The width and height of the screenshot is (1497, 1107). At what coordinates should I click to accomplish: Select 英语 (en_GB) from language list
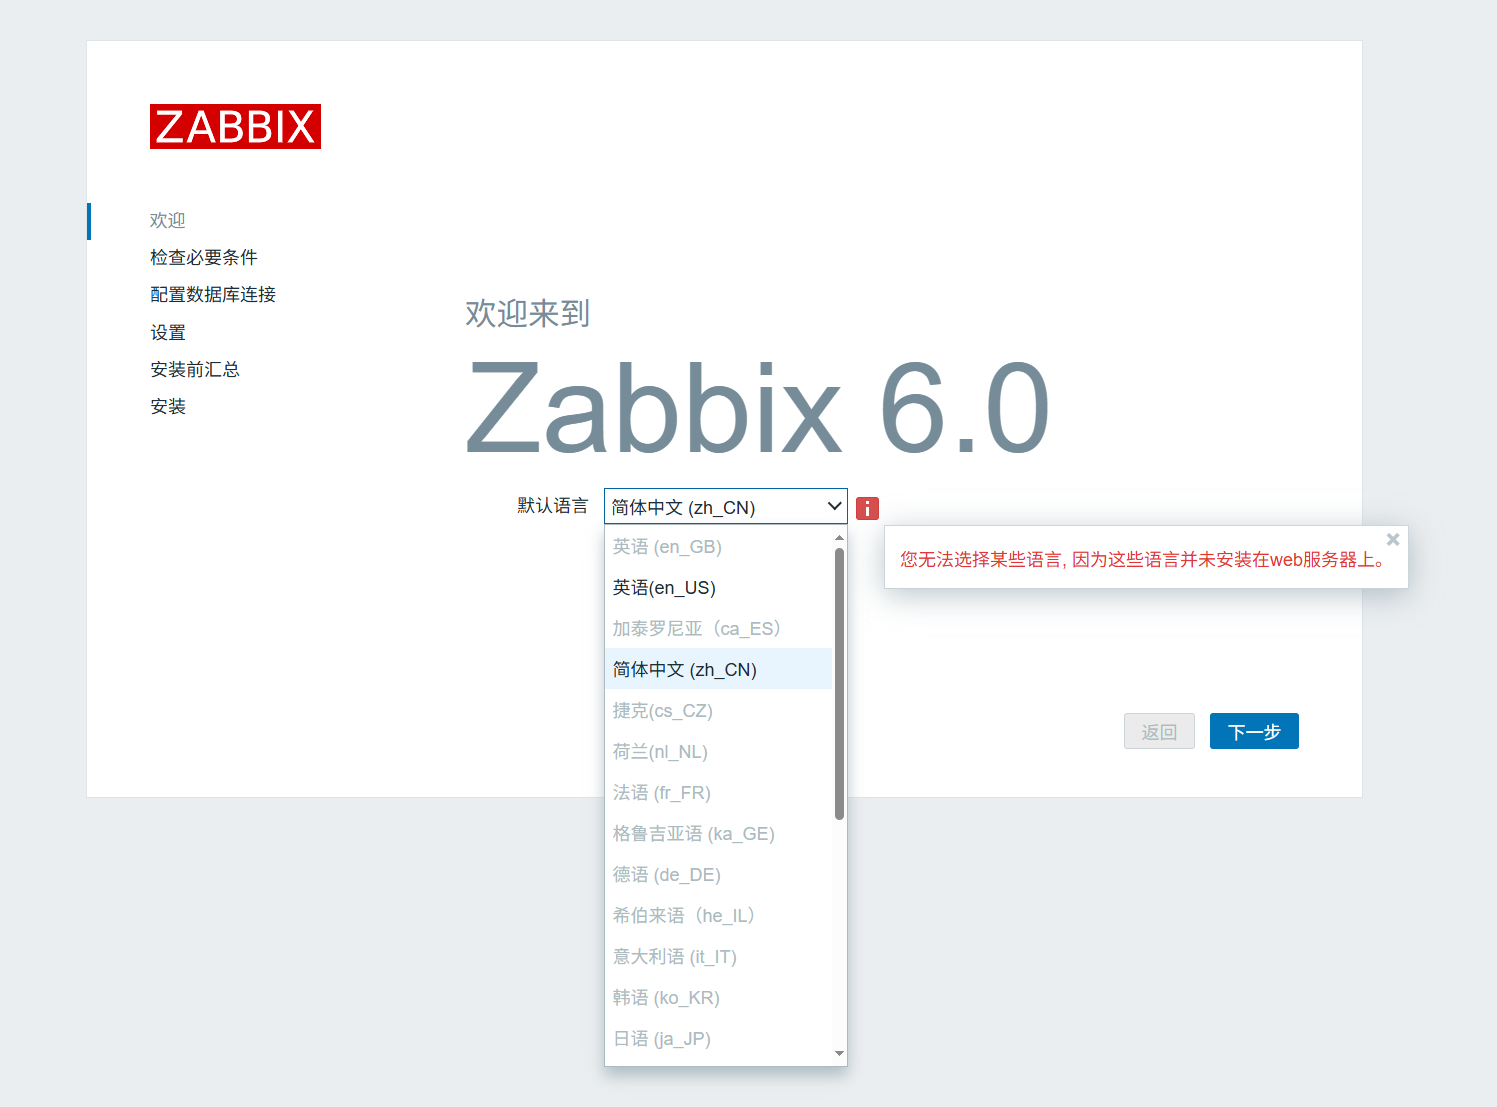(718, 547)
